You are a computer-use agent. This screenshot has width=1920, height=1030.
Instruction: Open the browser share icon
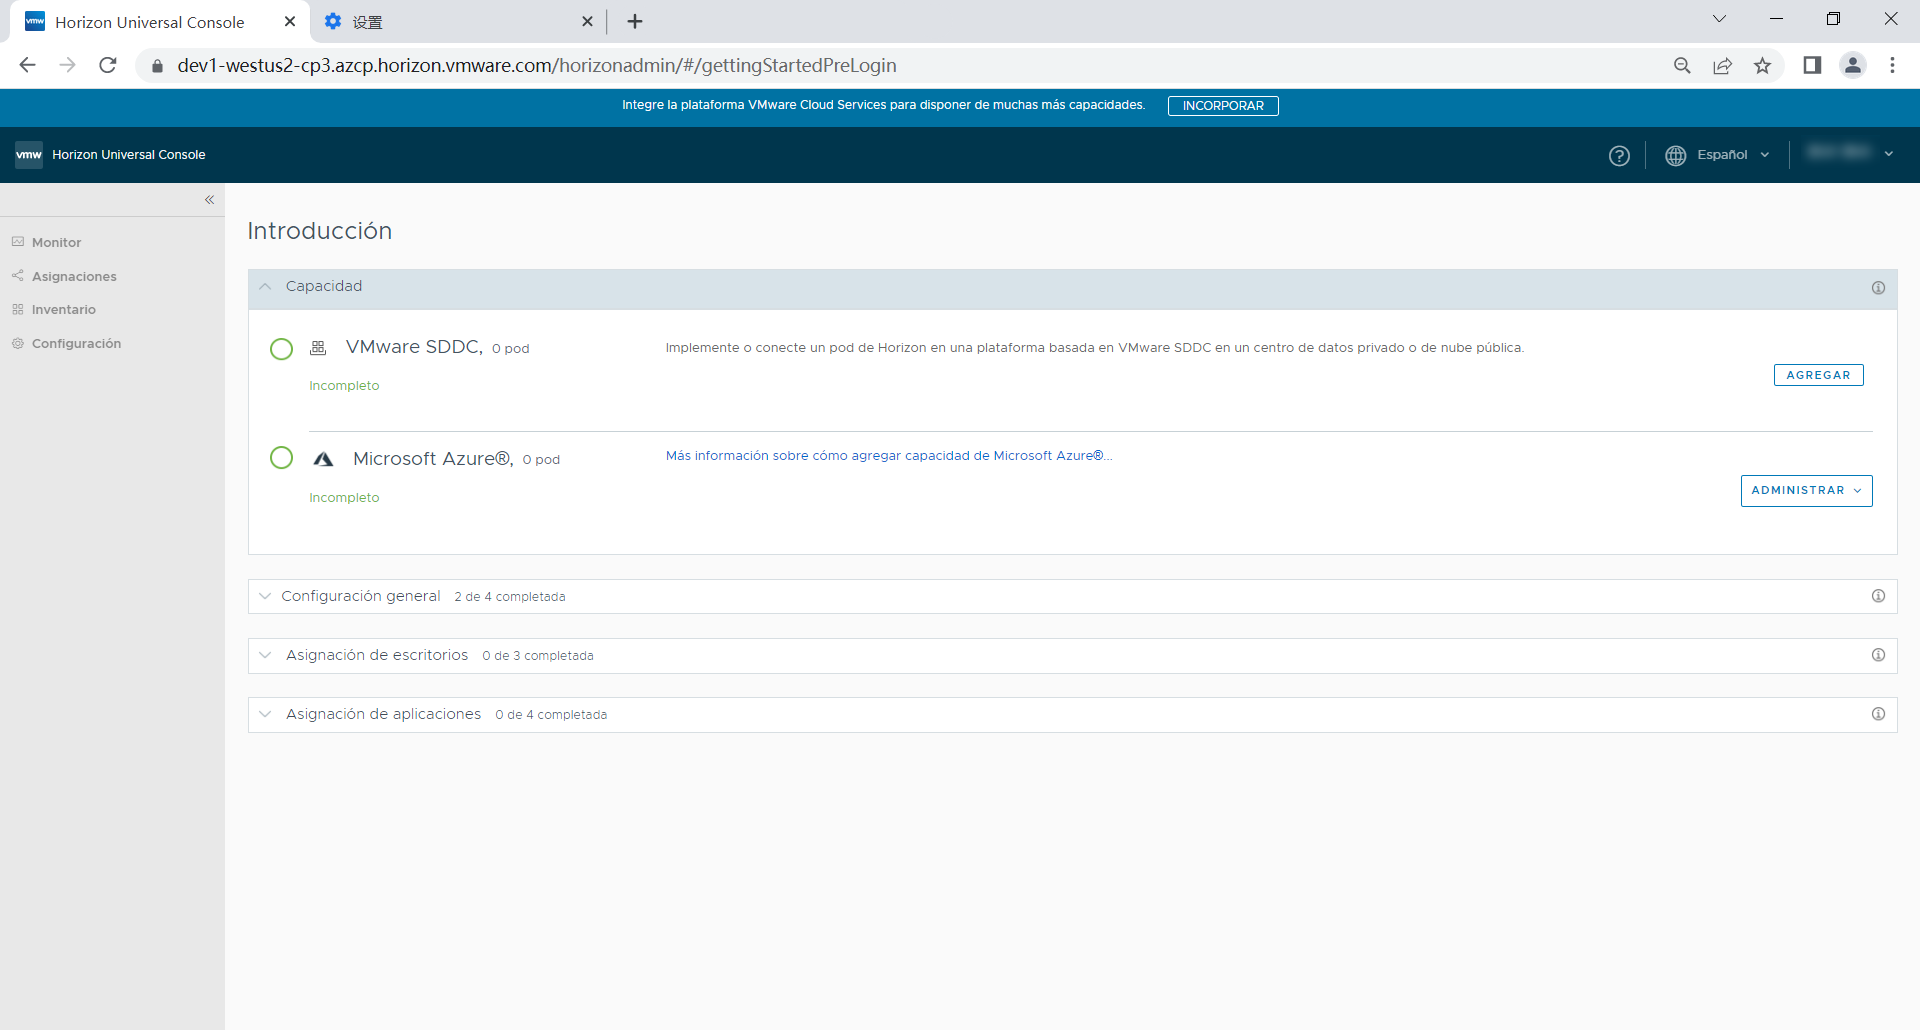pyautogui.click(x=1722, y=65)
